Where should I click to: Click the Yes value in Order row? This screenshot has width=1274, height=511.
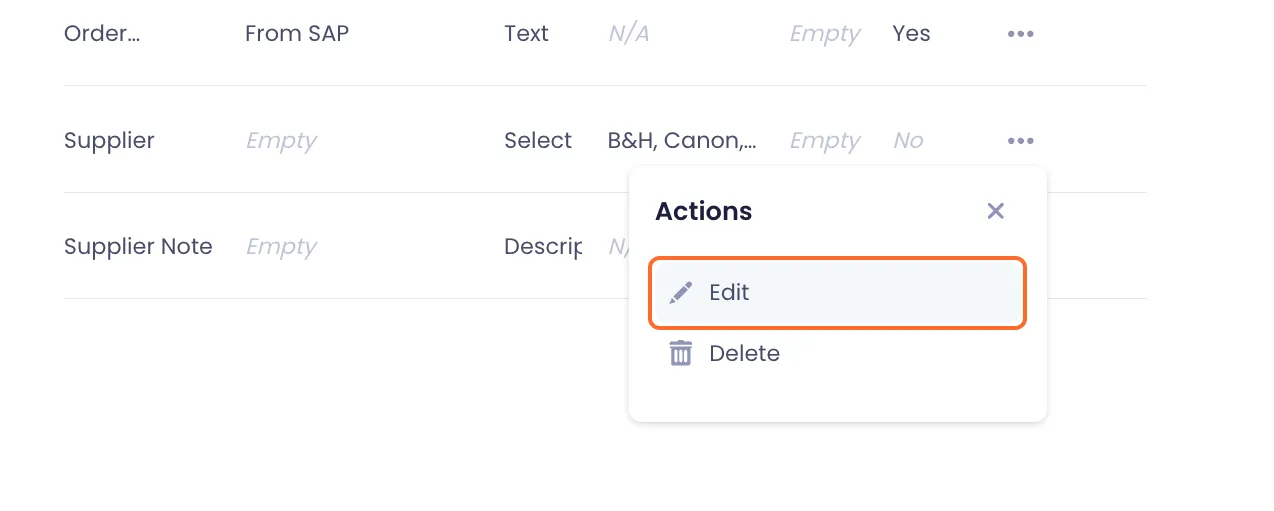click(x=911, y=34)
